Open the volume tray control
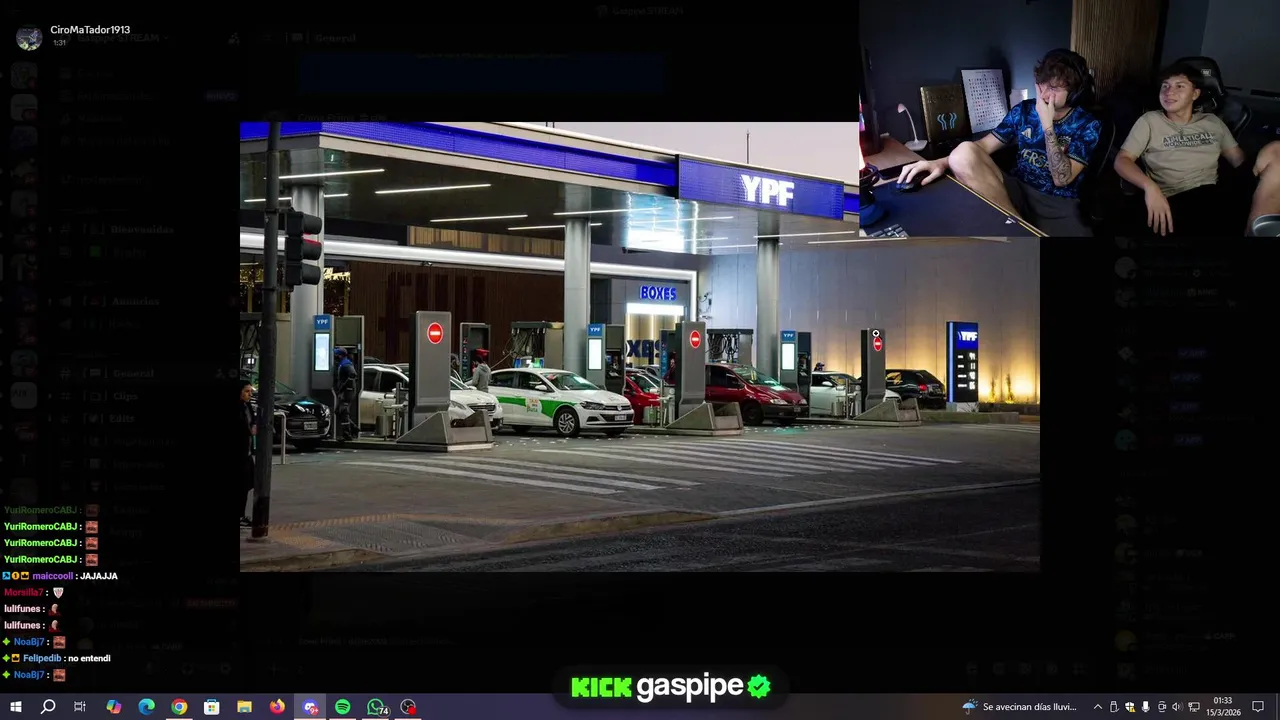 [x=1177, y=706]
